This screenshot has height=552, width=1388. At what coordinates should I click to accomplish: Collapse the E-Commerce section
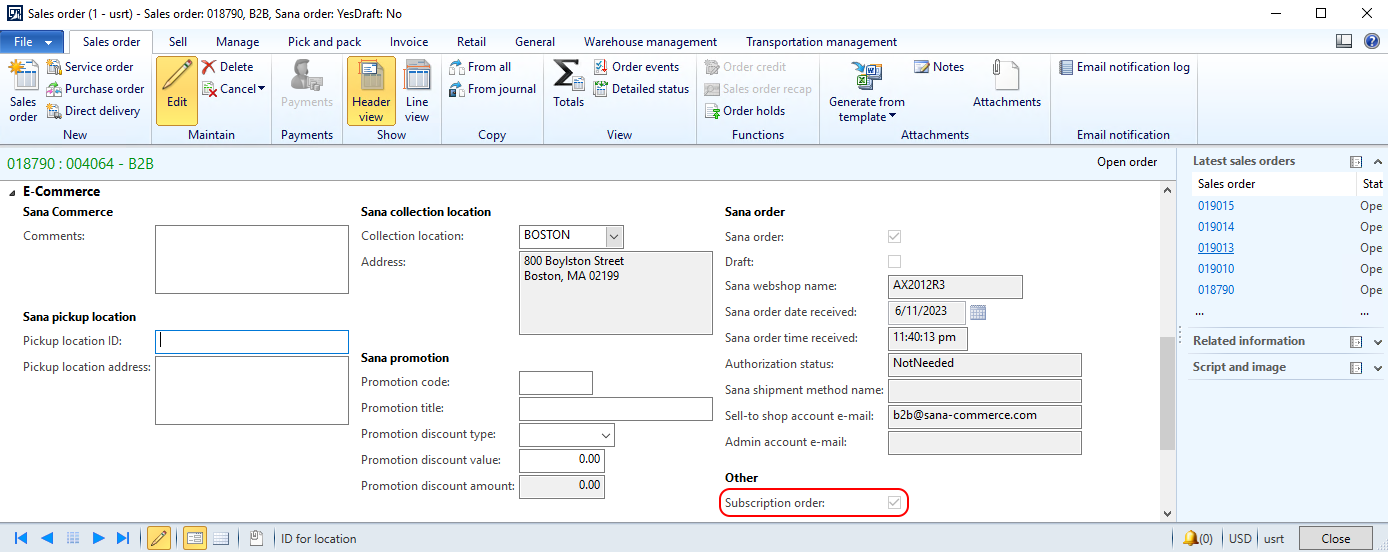click(x=13, y=192)
